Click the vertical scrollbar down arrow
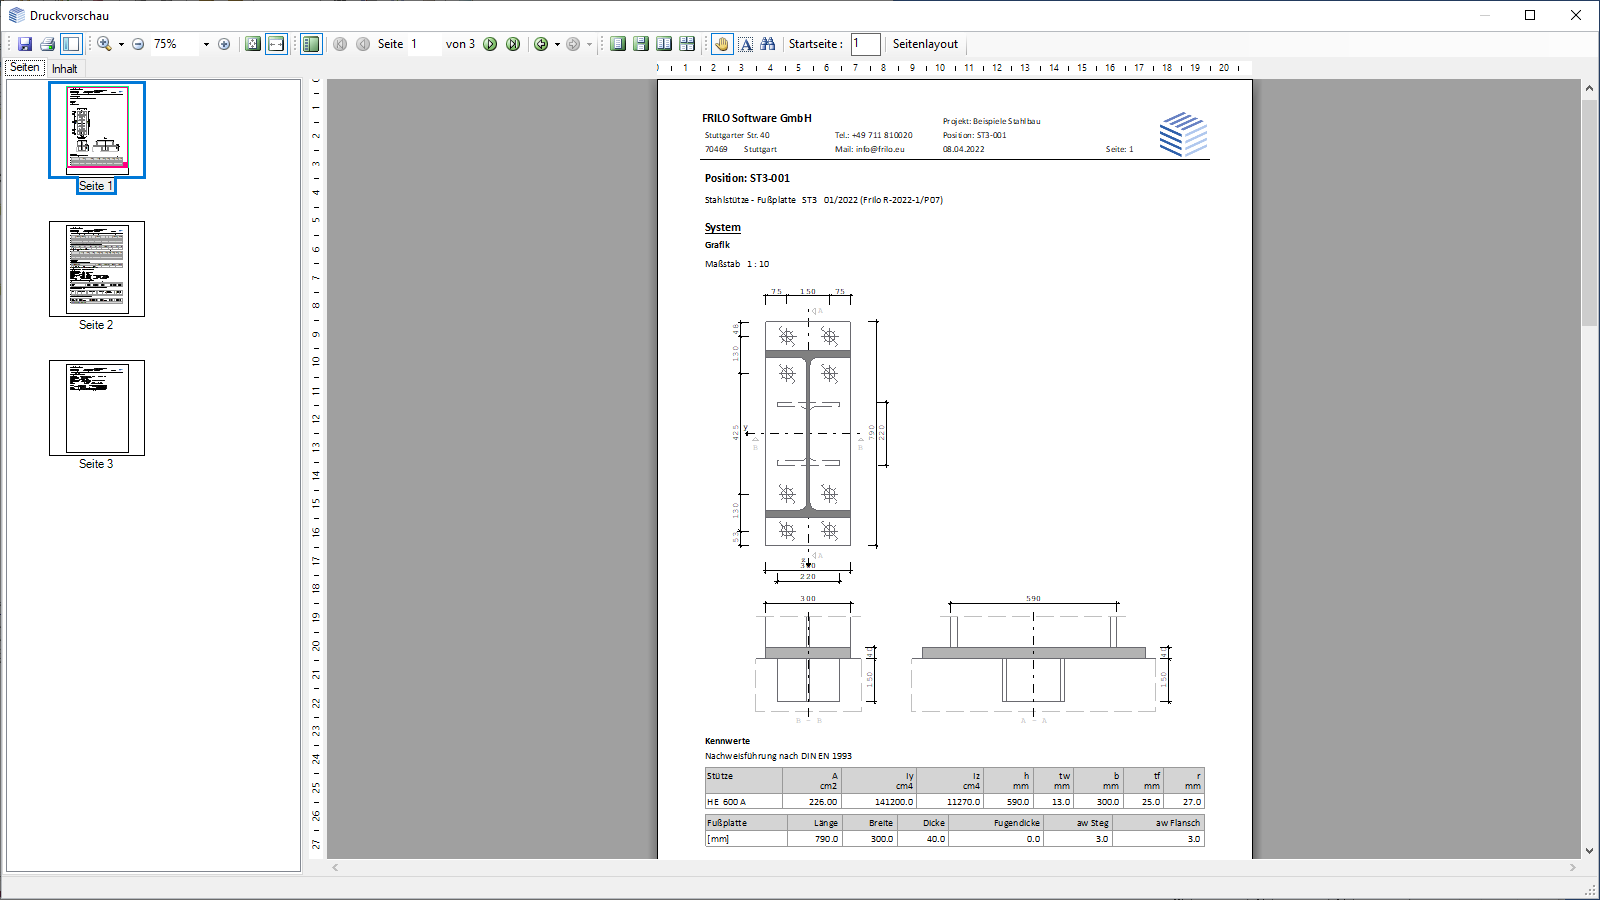The width and height of the screenshot is (1600, 900). [x=1589, y=851]
